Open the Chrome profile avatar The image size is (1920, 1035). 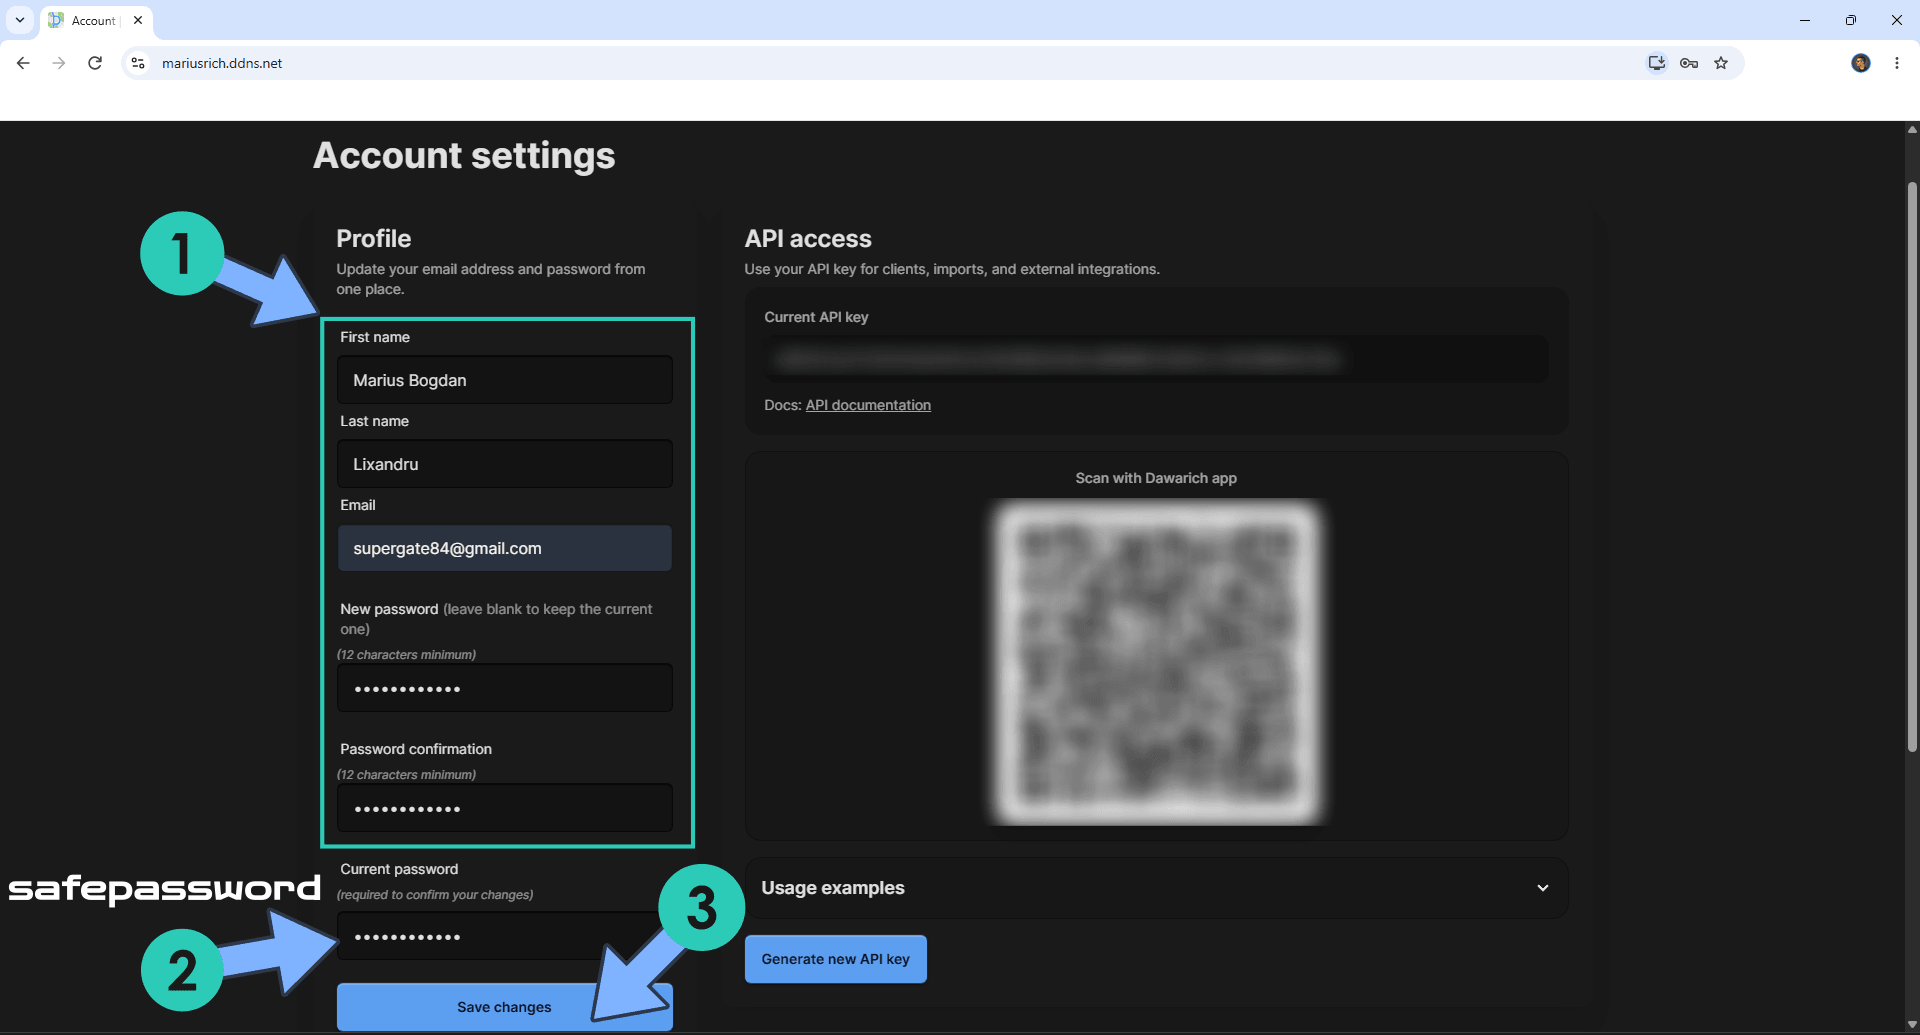click(1861, 63)
